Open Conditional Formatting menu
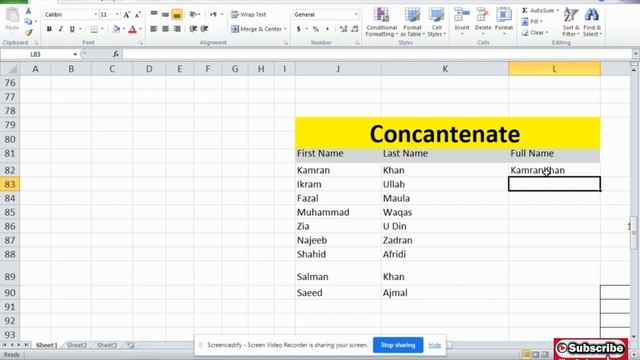This screenshot has width=640, height=360. (x=381, y=22)
